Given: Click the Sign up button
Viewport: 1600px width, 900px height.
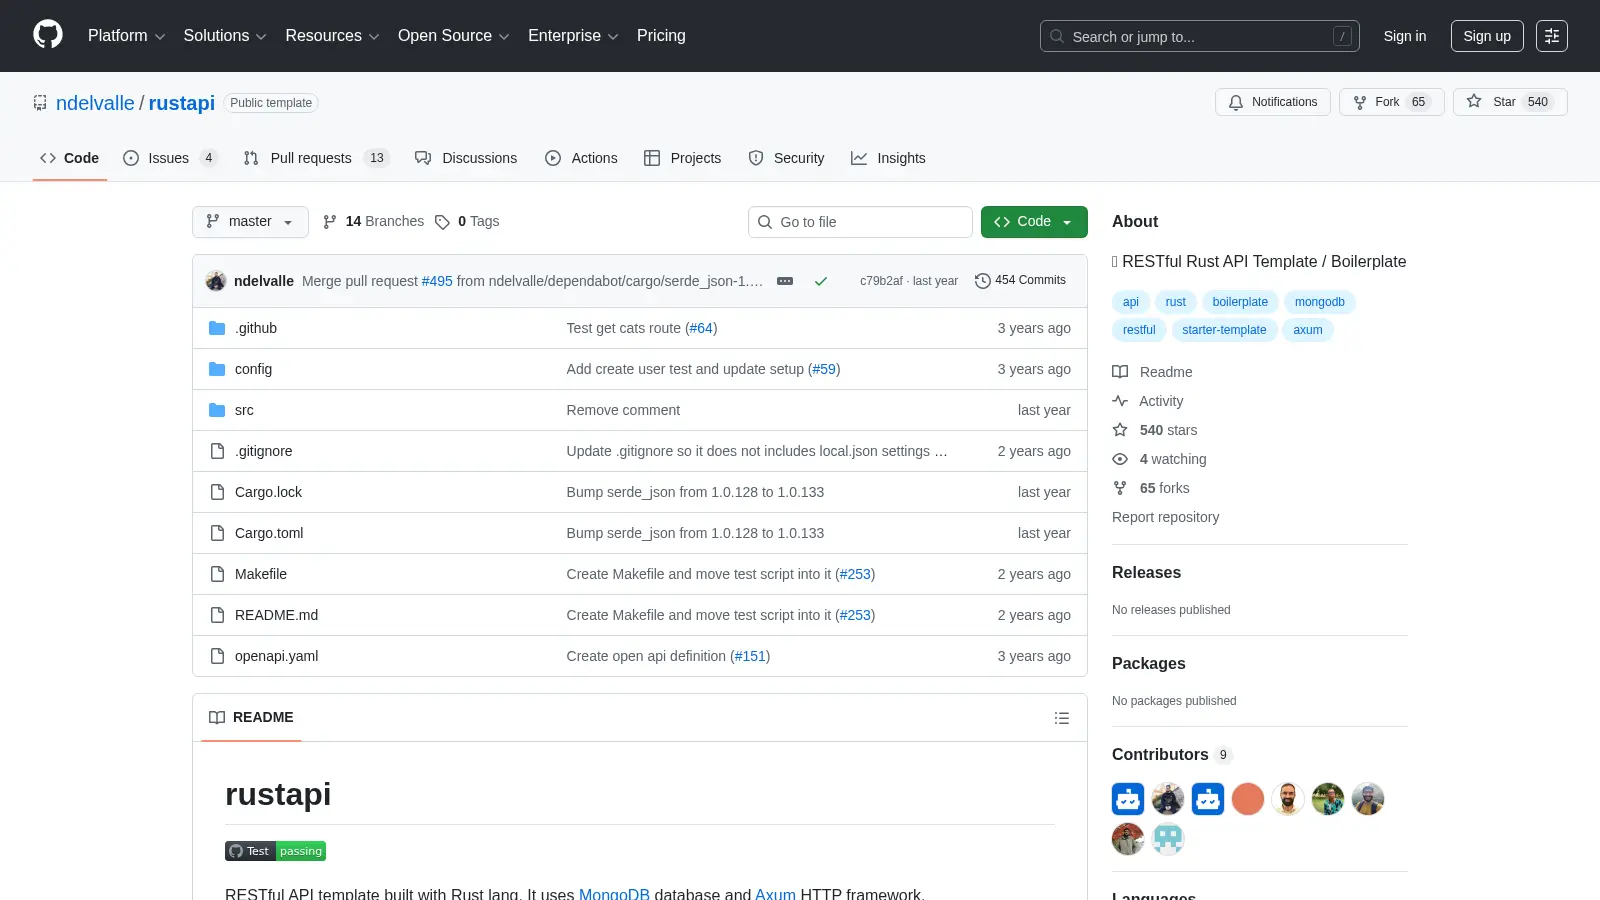Looking at the screenshot, I should tap(1487, 36).
